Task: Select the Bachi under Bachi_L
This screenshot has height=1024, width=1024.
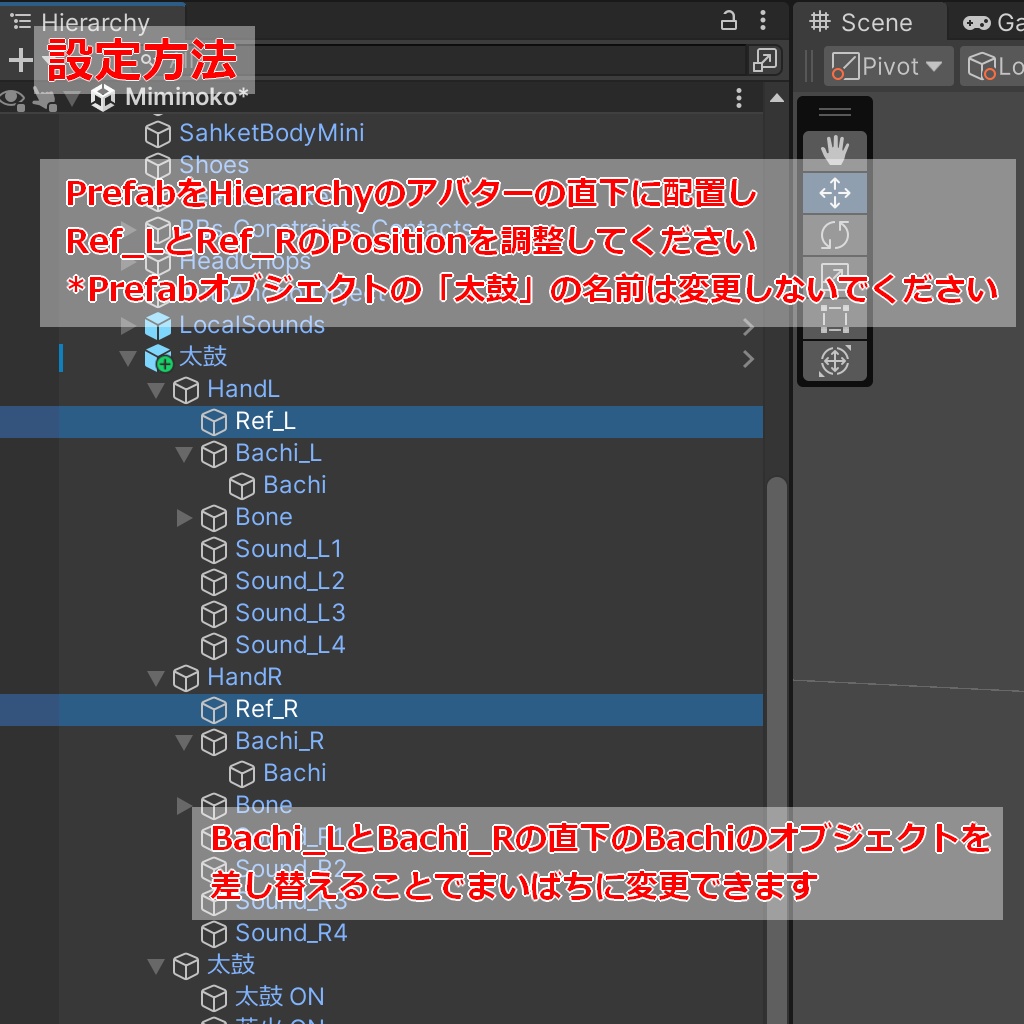Action: click(x=295, y=485)
